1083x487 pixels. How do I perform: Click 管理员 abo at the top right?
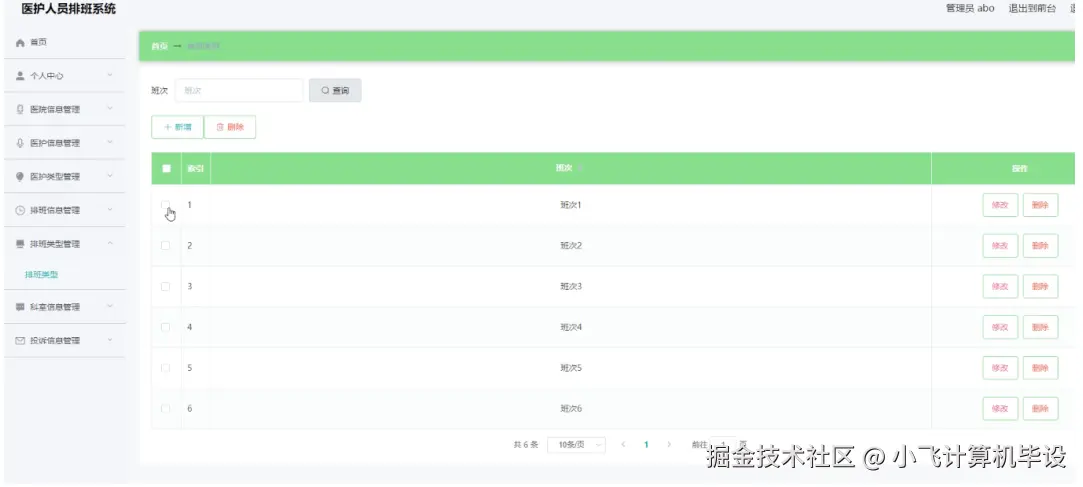[x=970, y=8]
